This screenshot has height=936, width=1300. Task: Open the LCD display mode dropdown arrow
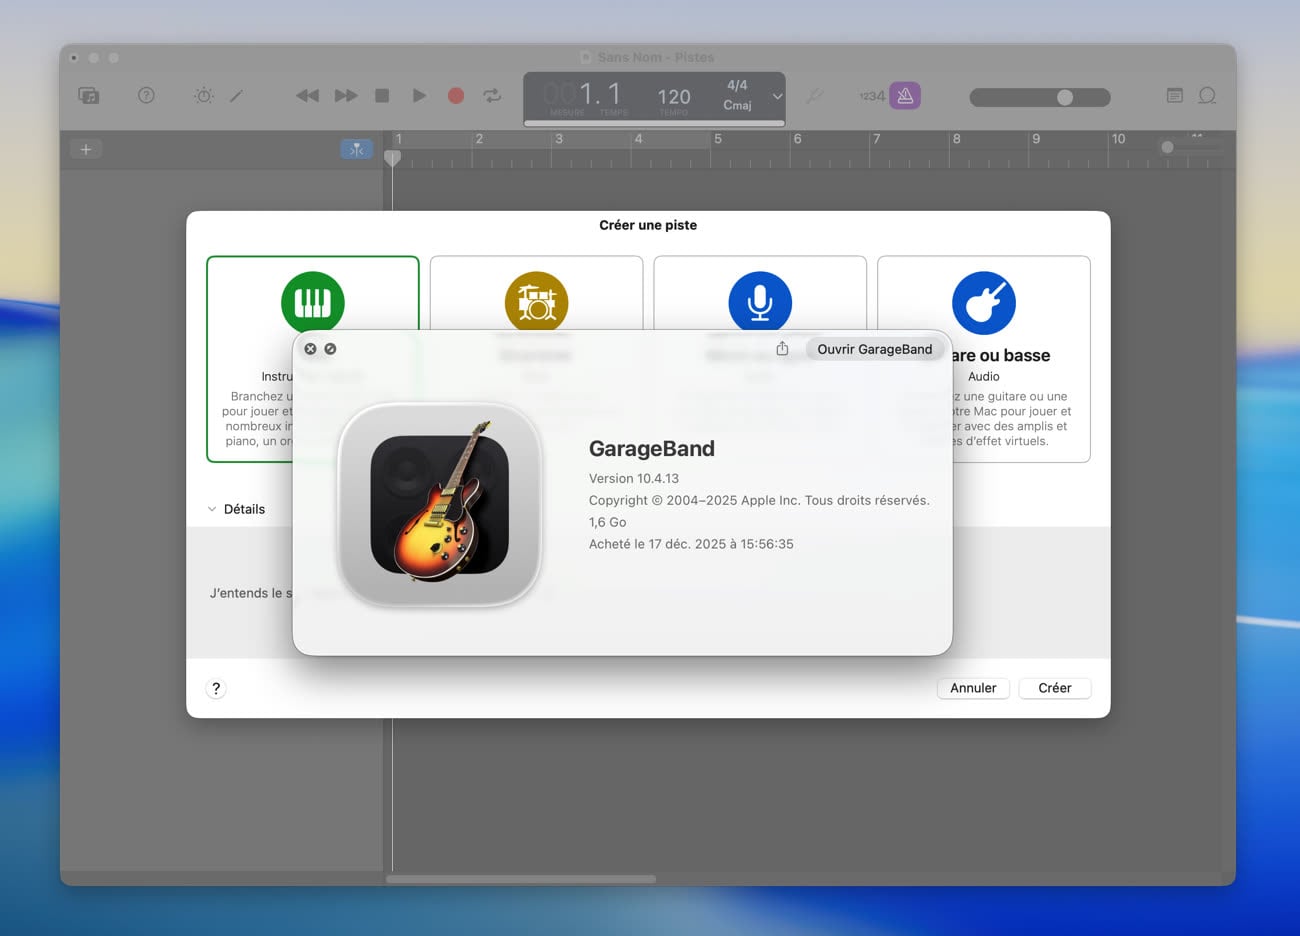[x=777, y=96]
